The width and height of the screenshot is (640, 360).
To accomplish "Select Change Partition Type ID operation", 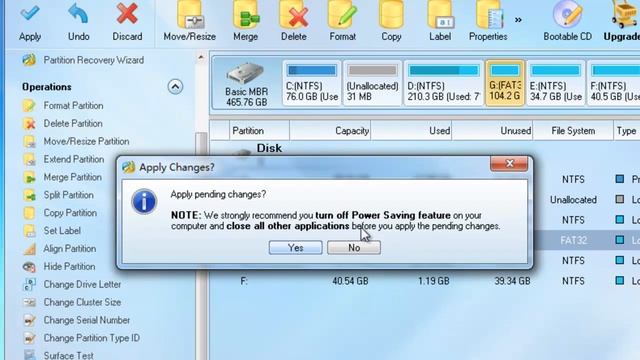I will 92,338.
